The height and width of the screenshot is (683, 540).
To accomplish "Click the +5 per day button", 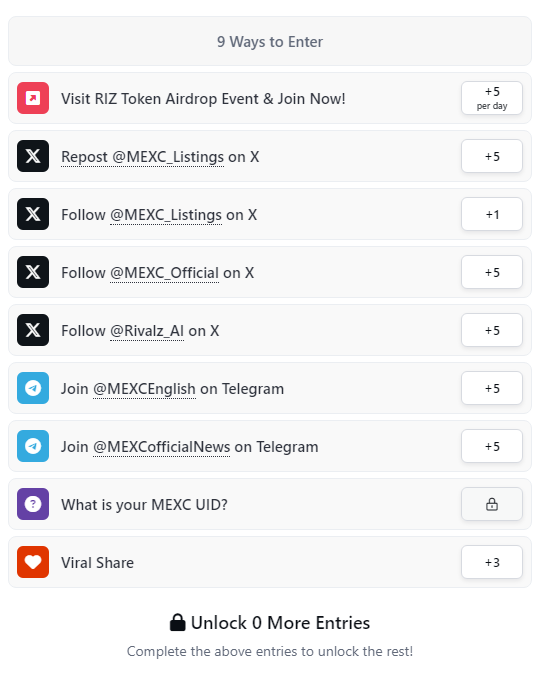I will click(492, 98).
